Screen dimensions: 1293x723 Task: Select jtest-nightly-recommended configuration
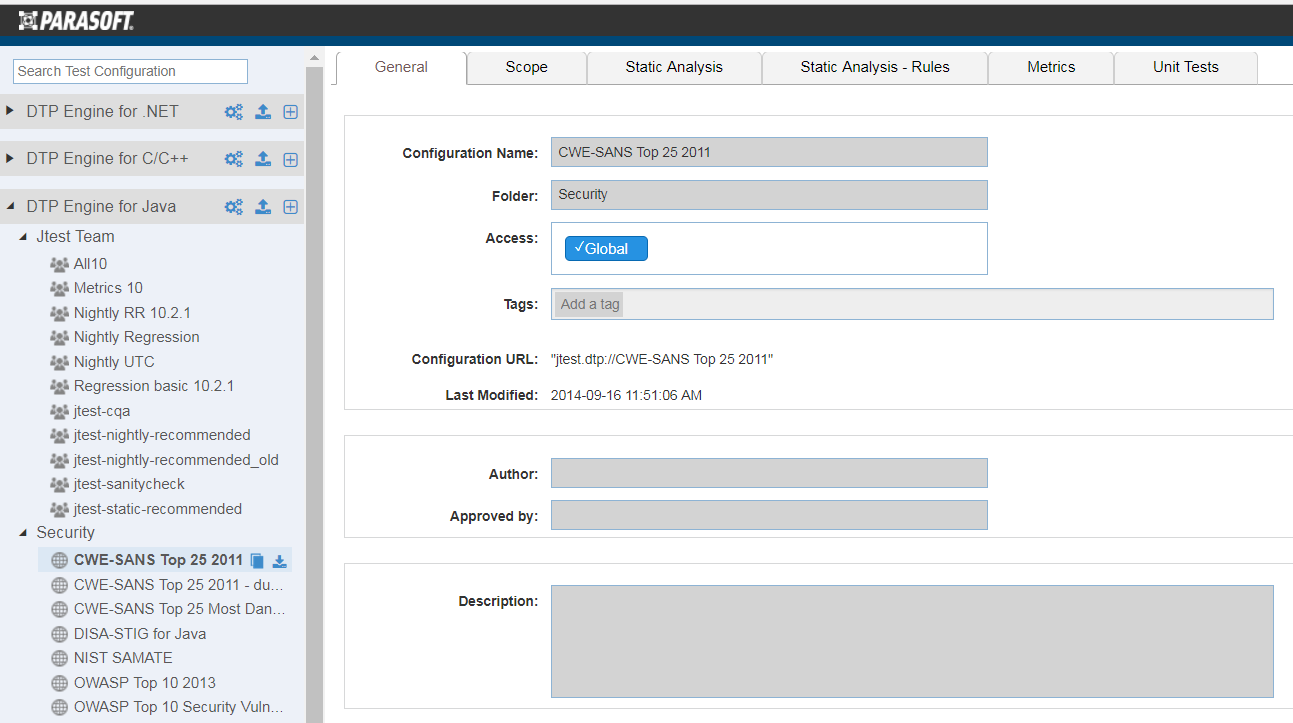(x=162, y=435)
